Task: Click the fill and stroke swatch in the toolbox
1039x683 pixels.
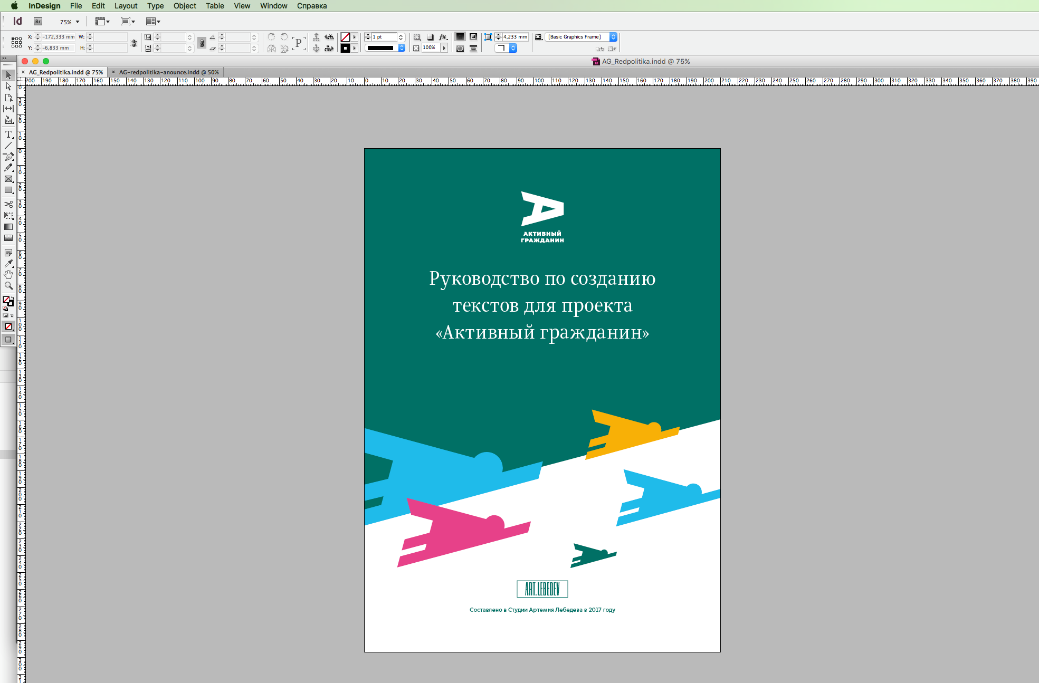Action: click(x=8, y=301)
